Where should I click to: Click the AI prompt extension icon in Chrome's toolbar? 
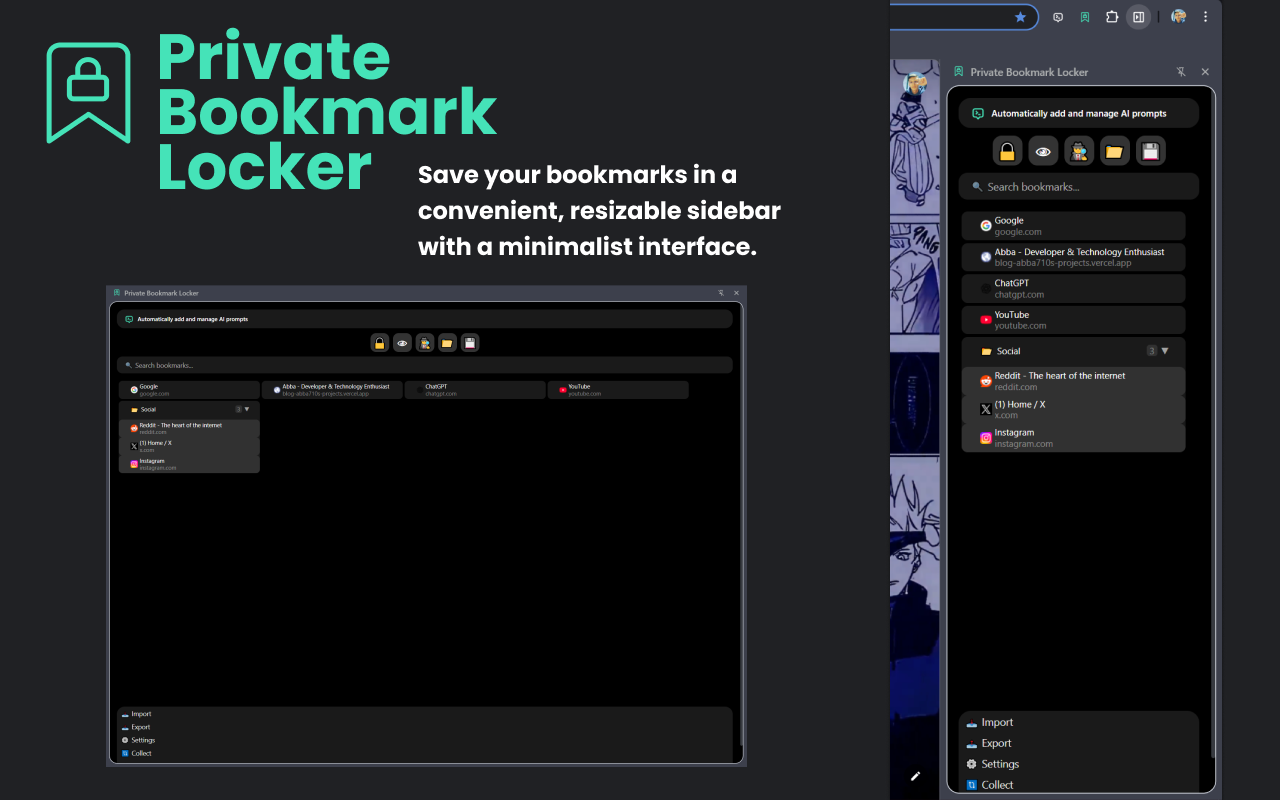[1058, 17]
